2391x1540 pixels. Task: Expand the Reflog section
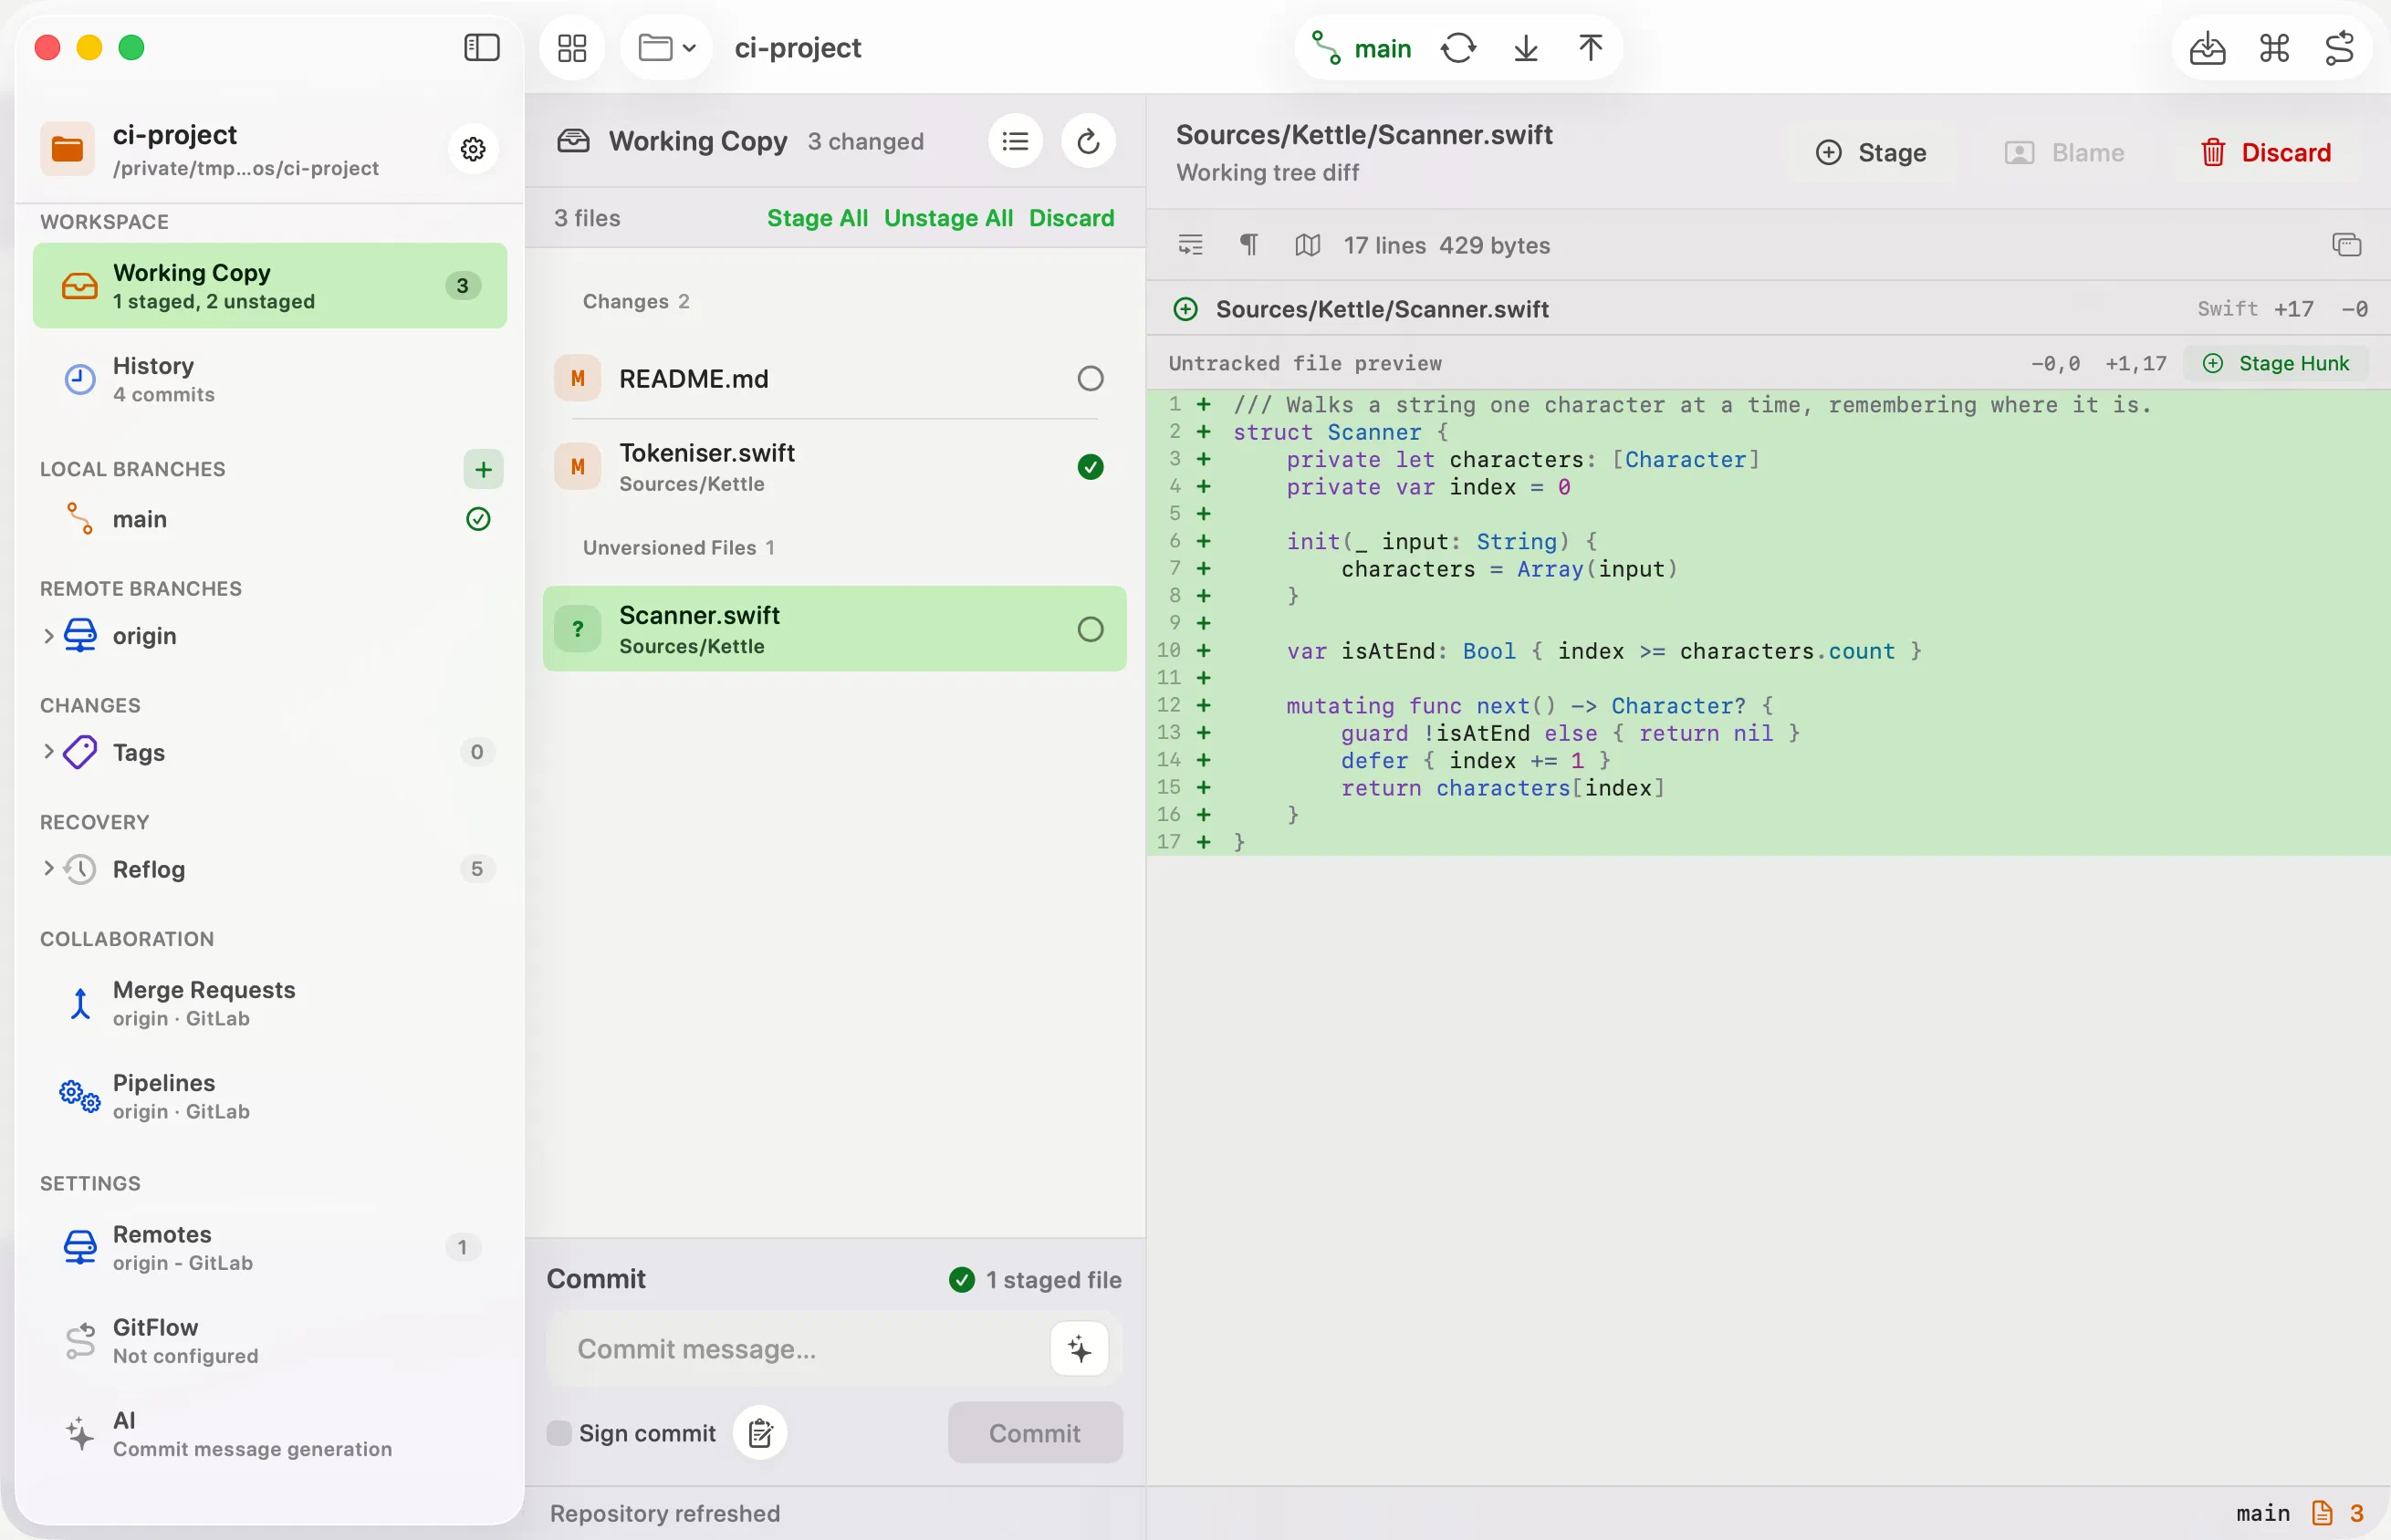click(x=48, y=868)
